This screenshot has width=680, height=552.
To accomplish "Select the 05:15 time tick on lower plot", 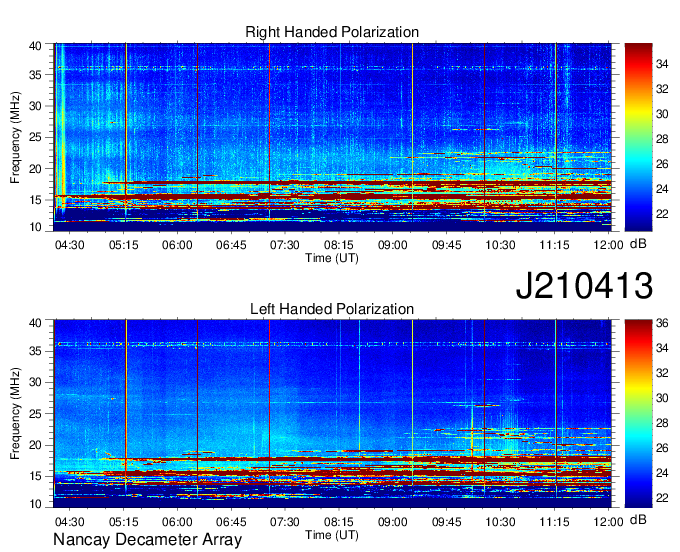I will [x=124, y=522].
